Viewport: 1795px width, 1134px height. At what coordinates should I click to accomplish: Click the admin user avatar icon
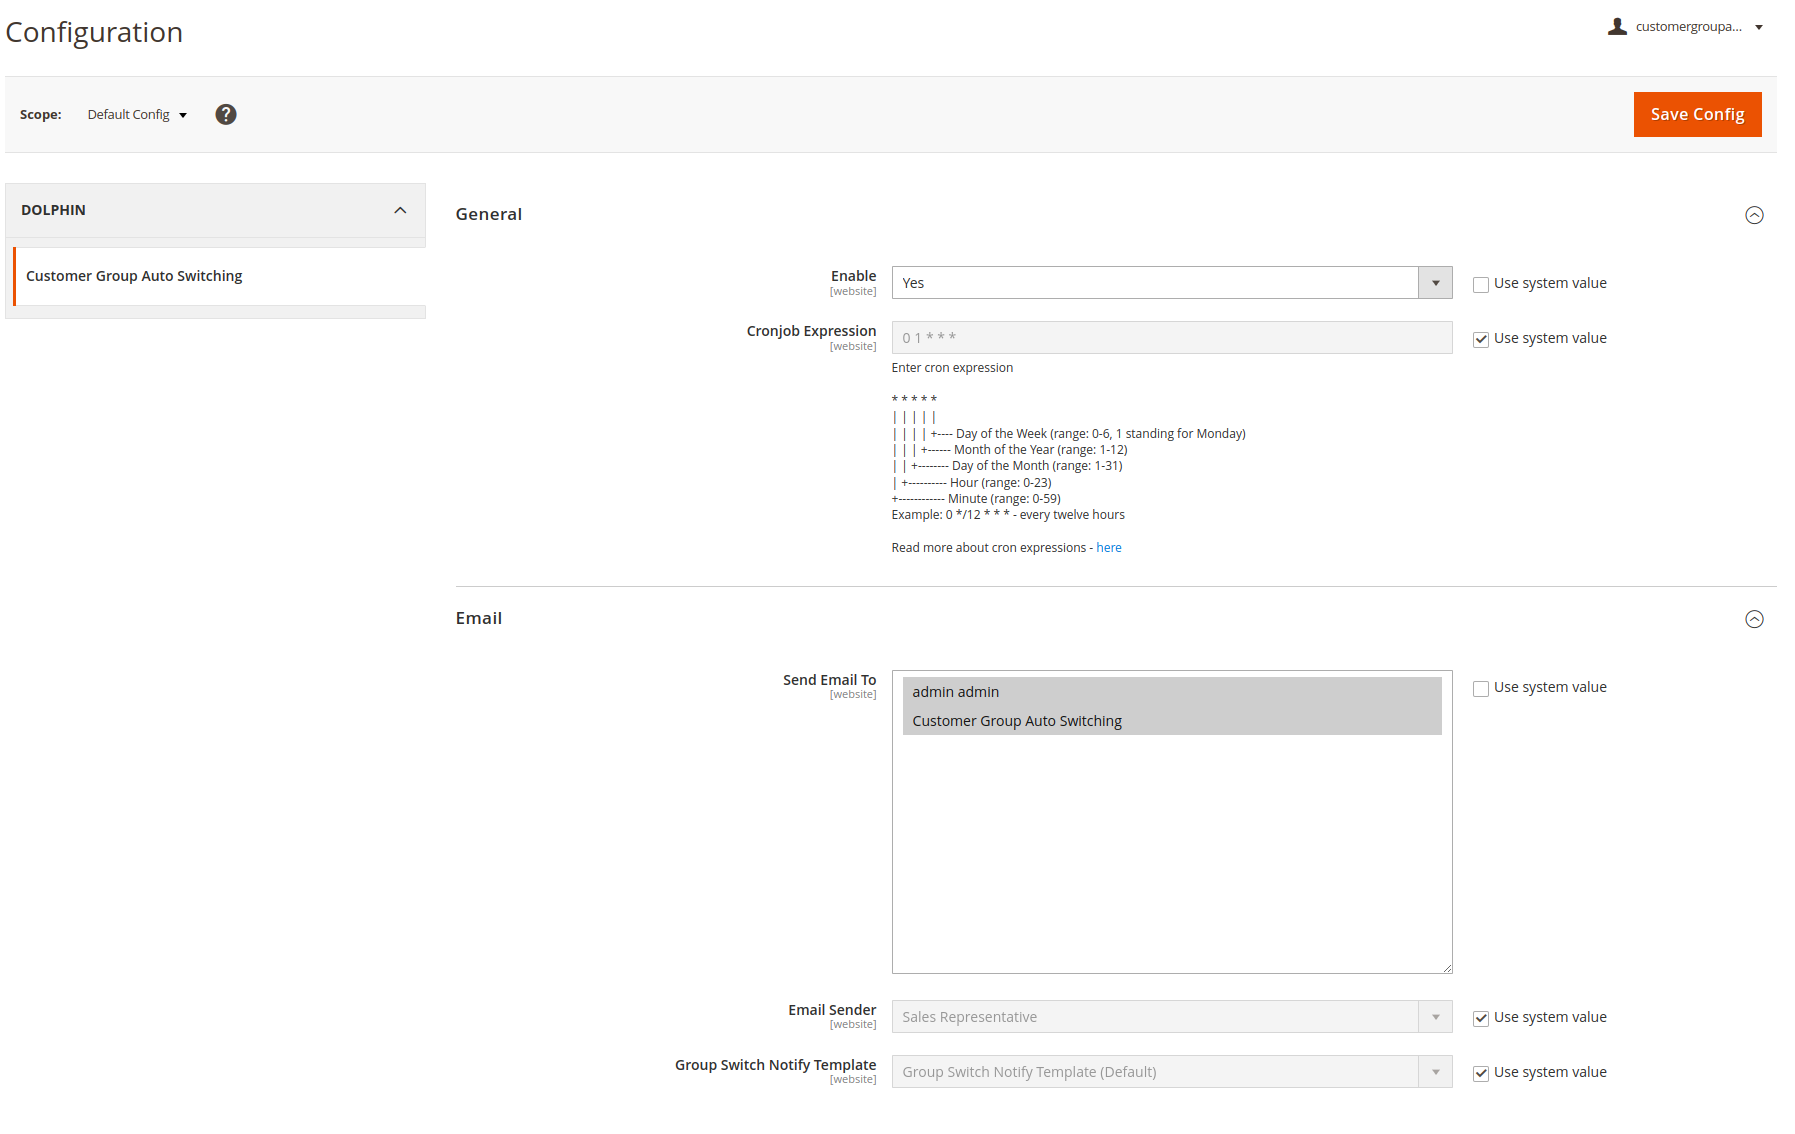(x=1617, y=27)
